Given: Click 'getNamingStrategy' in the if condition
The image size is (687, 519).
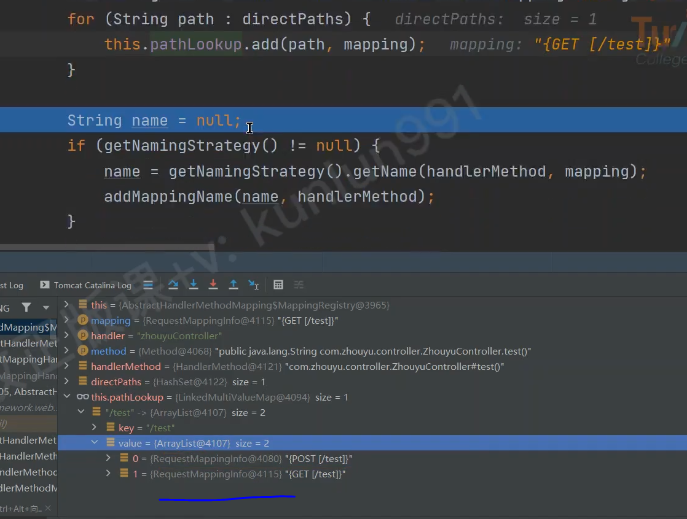Looking at the screenshot, I should 182,145.
